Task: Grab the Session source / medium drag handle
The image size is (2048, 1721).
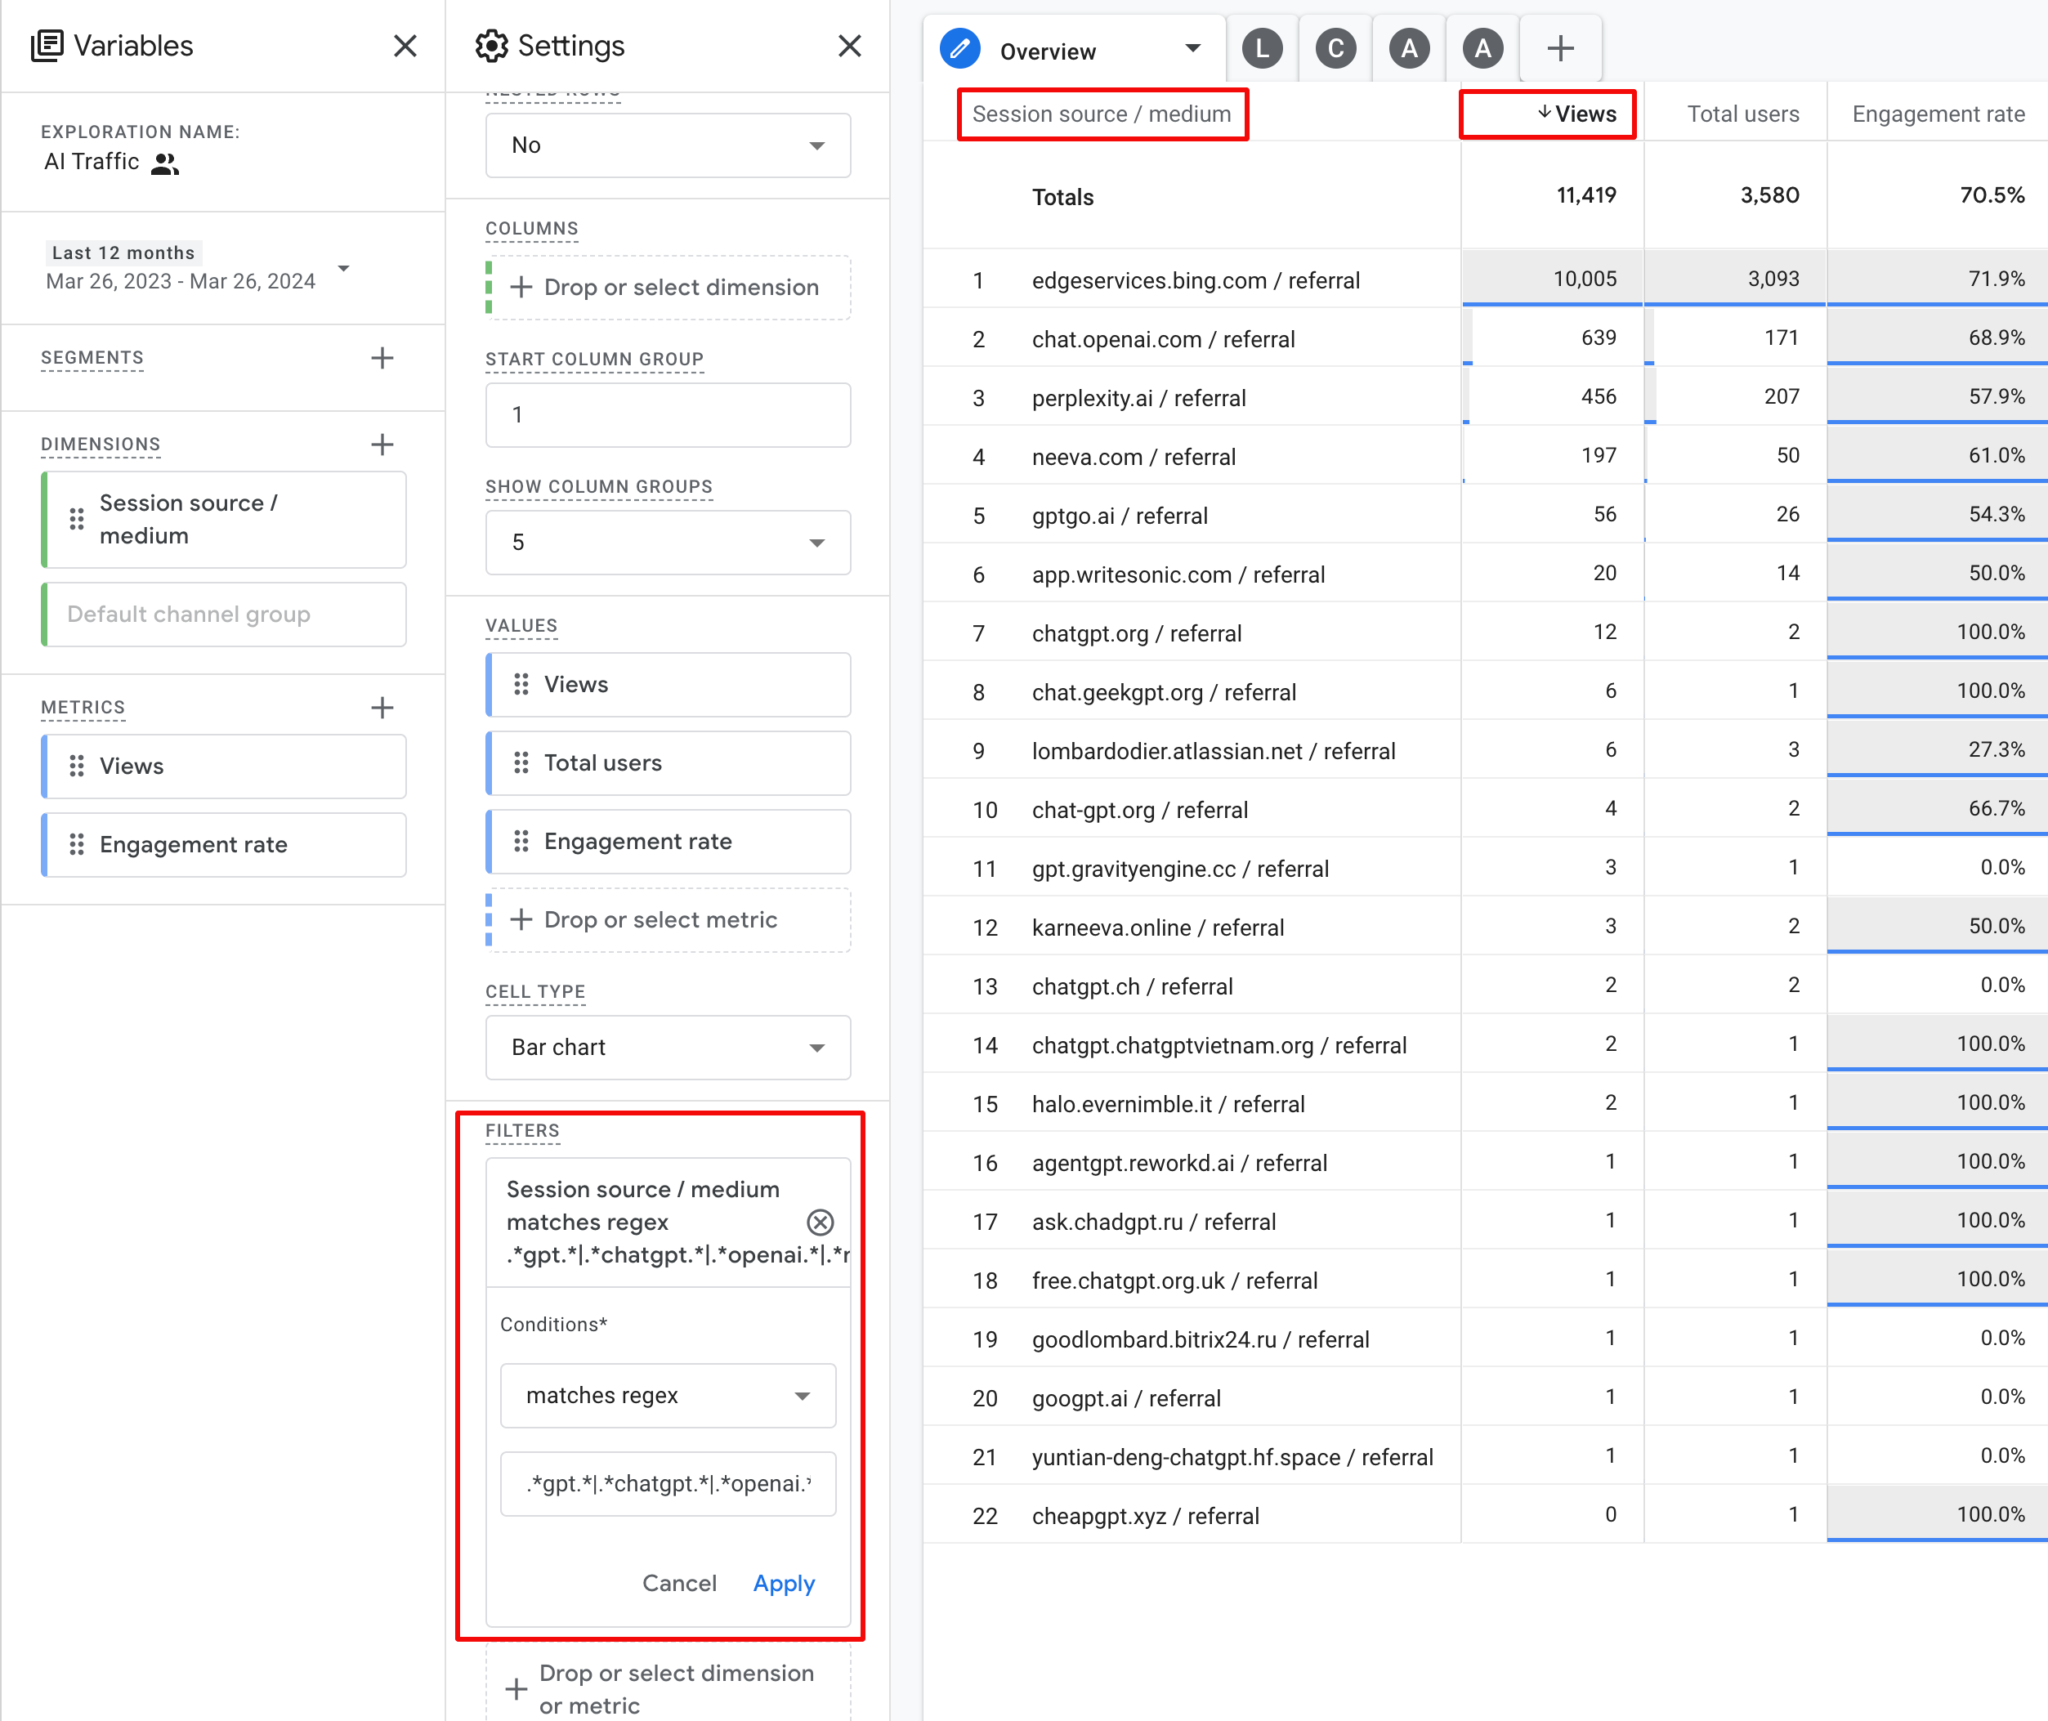Action: (x=77, y=519)
